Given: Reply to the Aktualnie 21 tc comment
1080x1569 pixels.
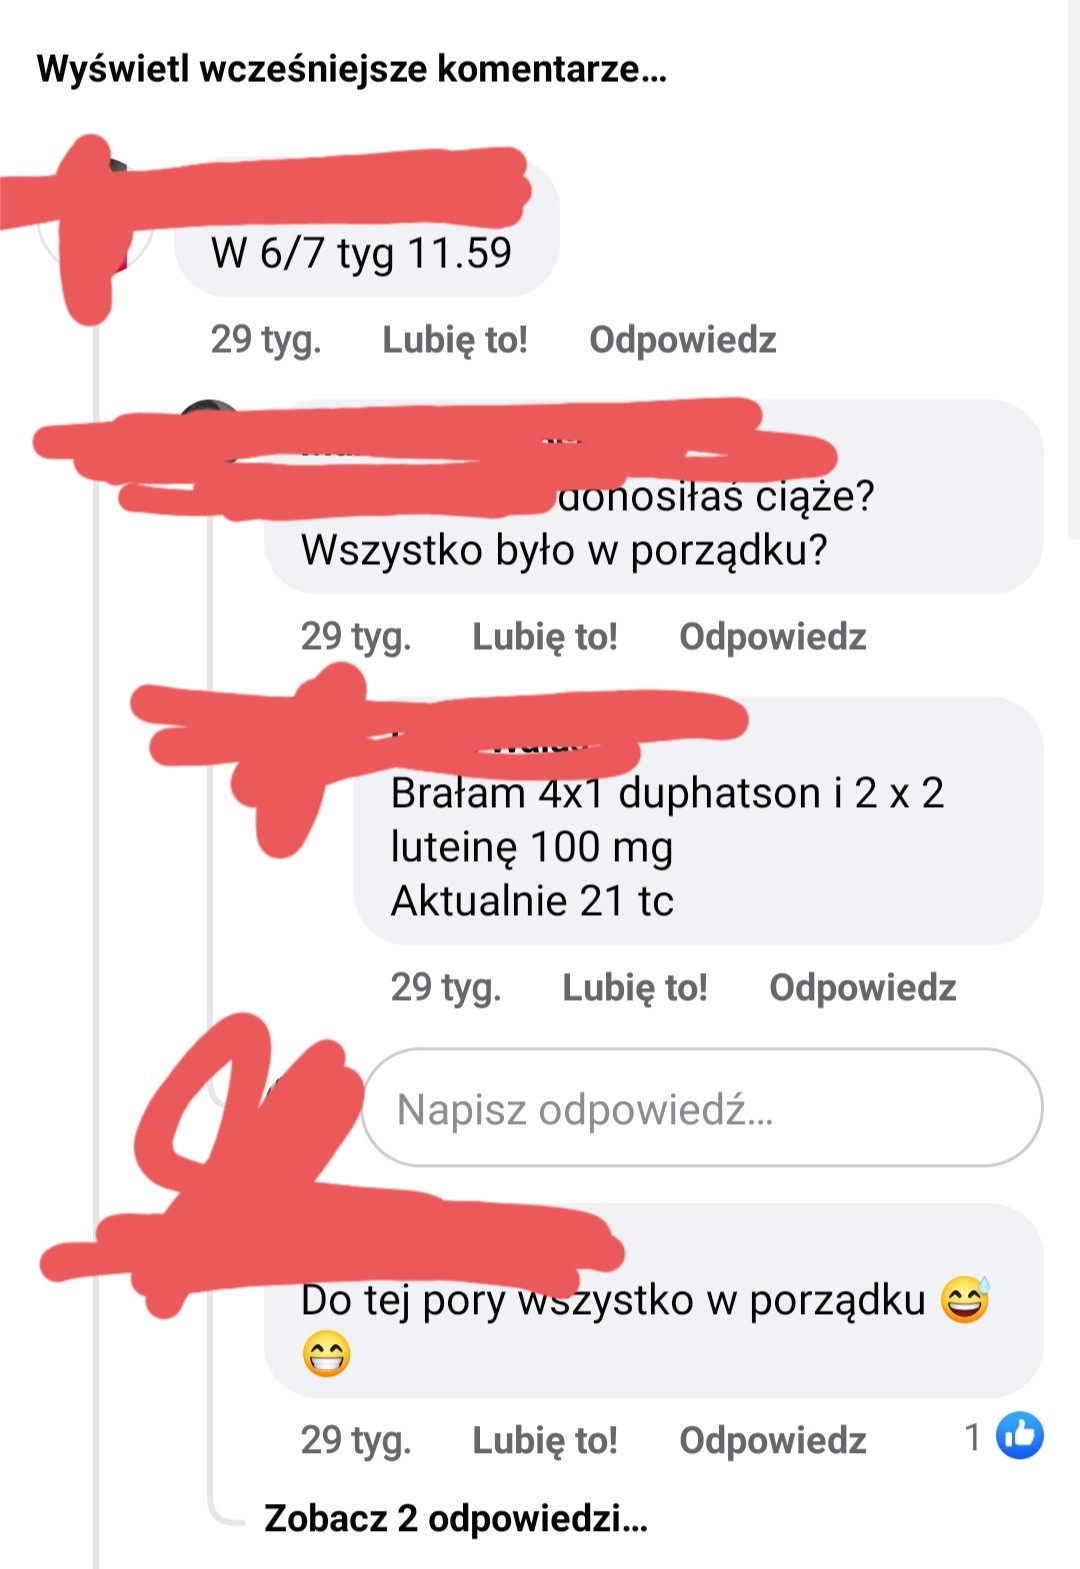Looking at the screenshot, I should pos(862,988).
